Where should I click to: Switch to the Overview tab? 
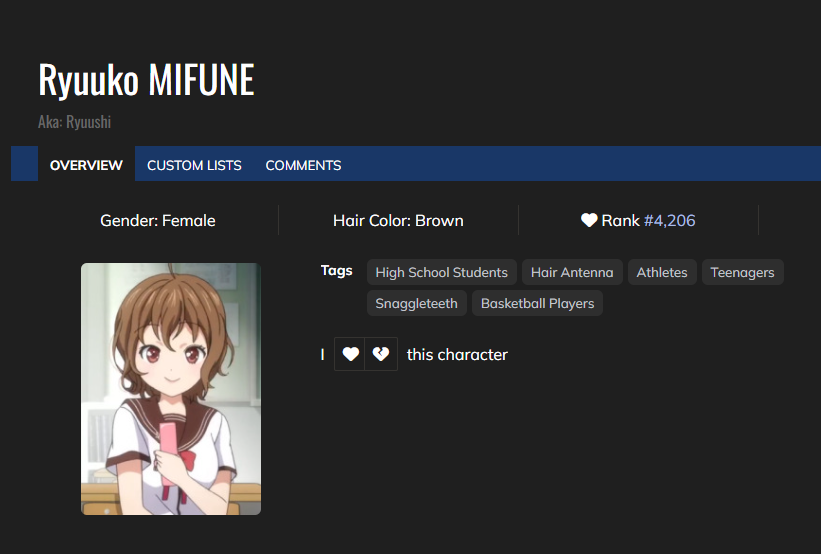pos(86,165)
